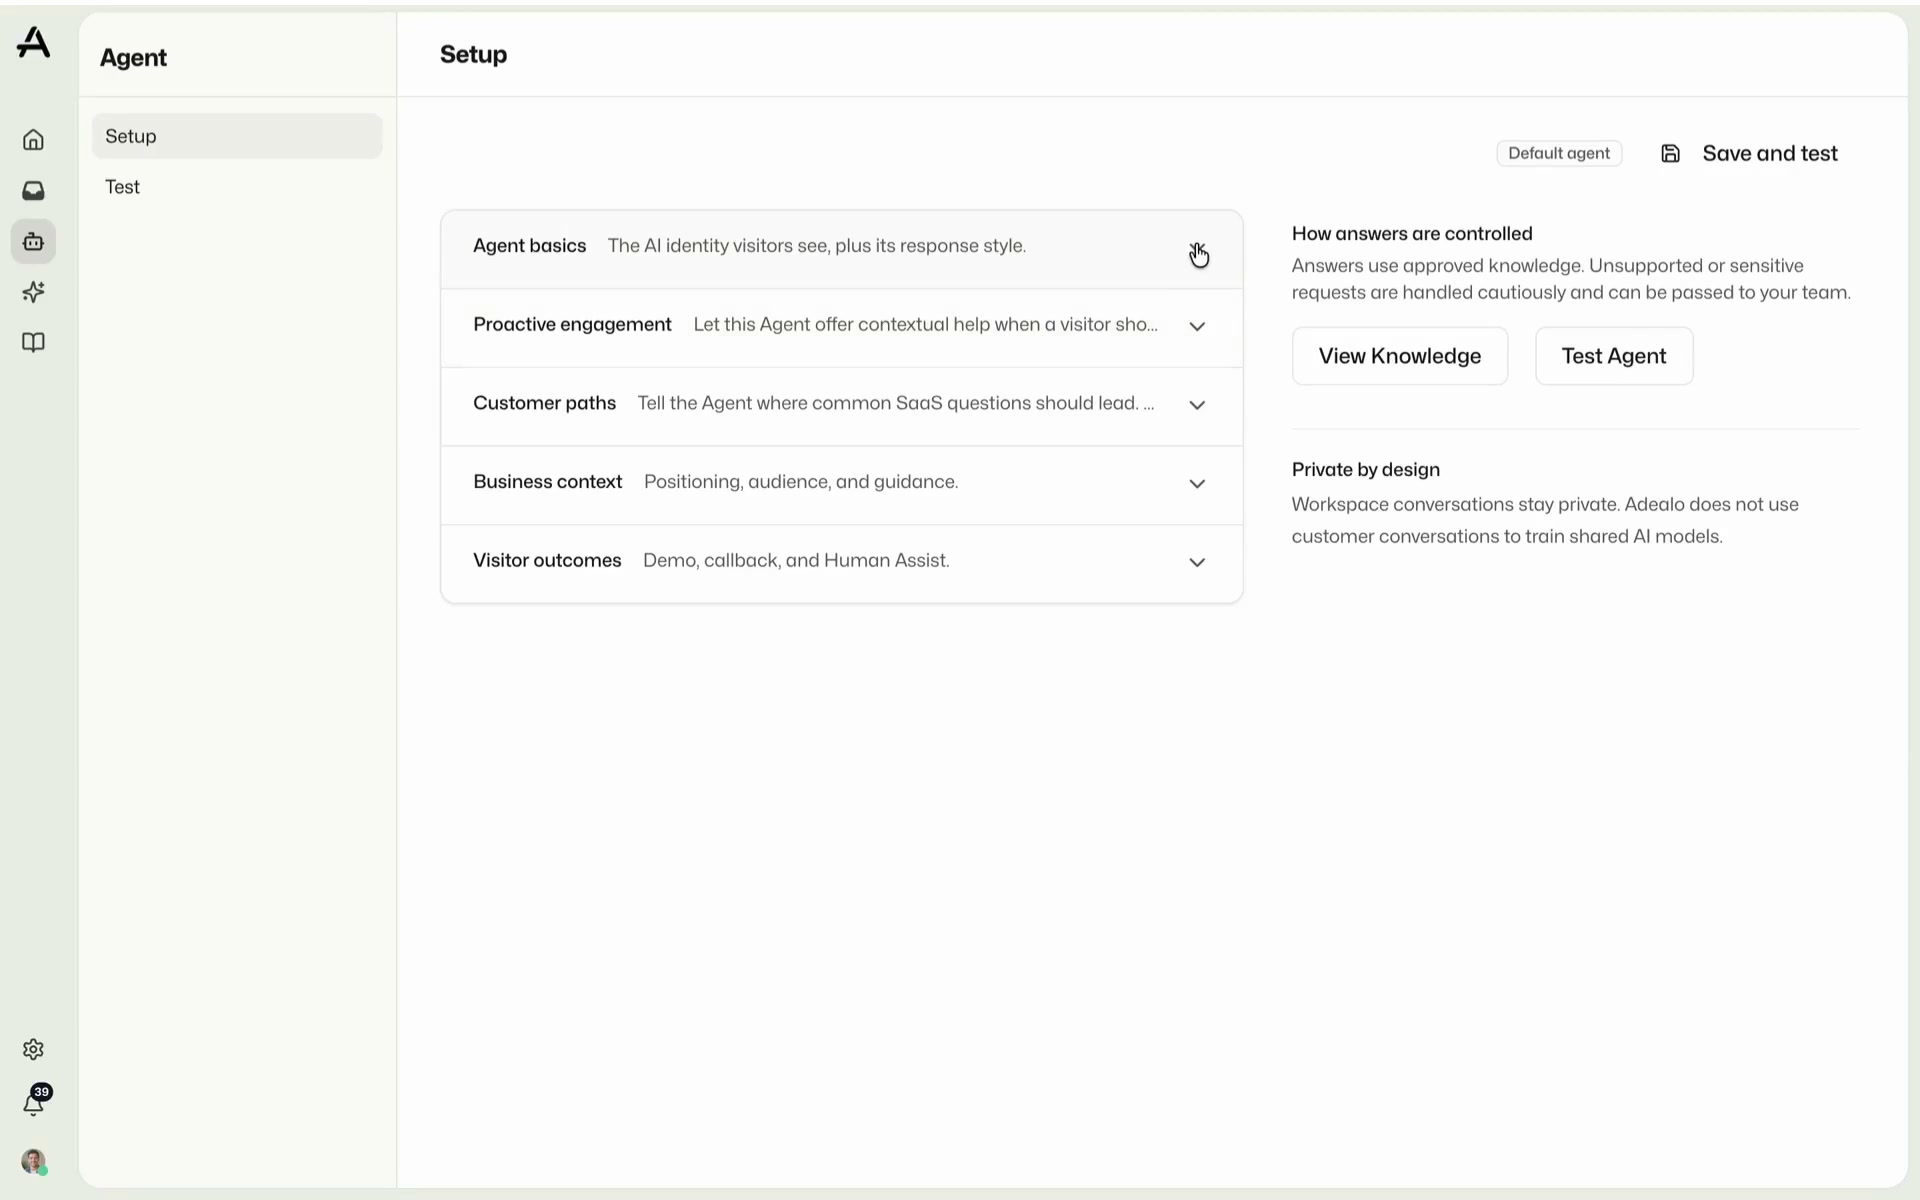
Task: Click the Test Agent button
Action: (x=1613, y=356)
